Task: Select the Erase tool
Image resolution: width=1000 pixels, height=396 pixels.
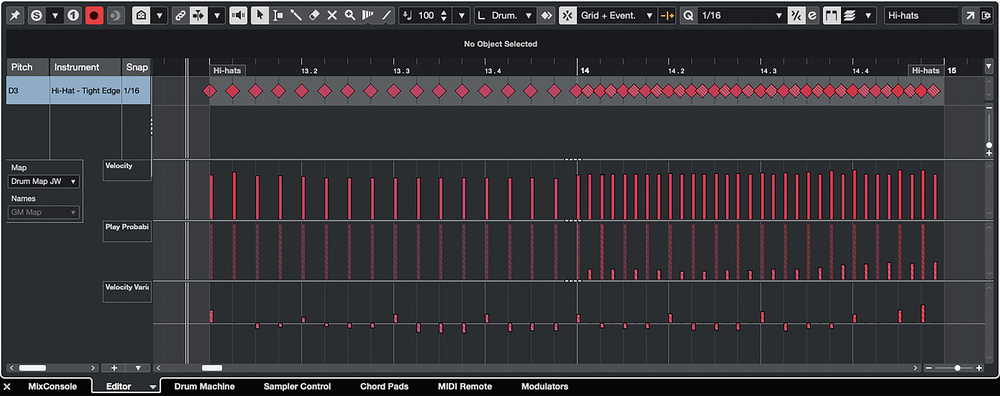Action: point(314,15)
